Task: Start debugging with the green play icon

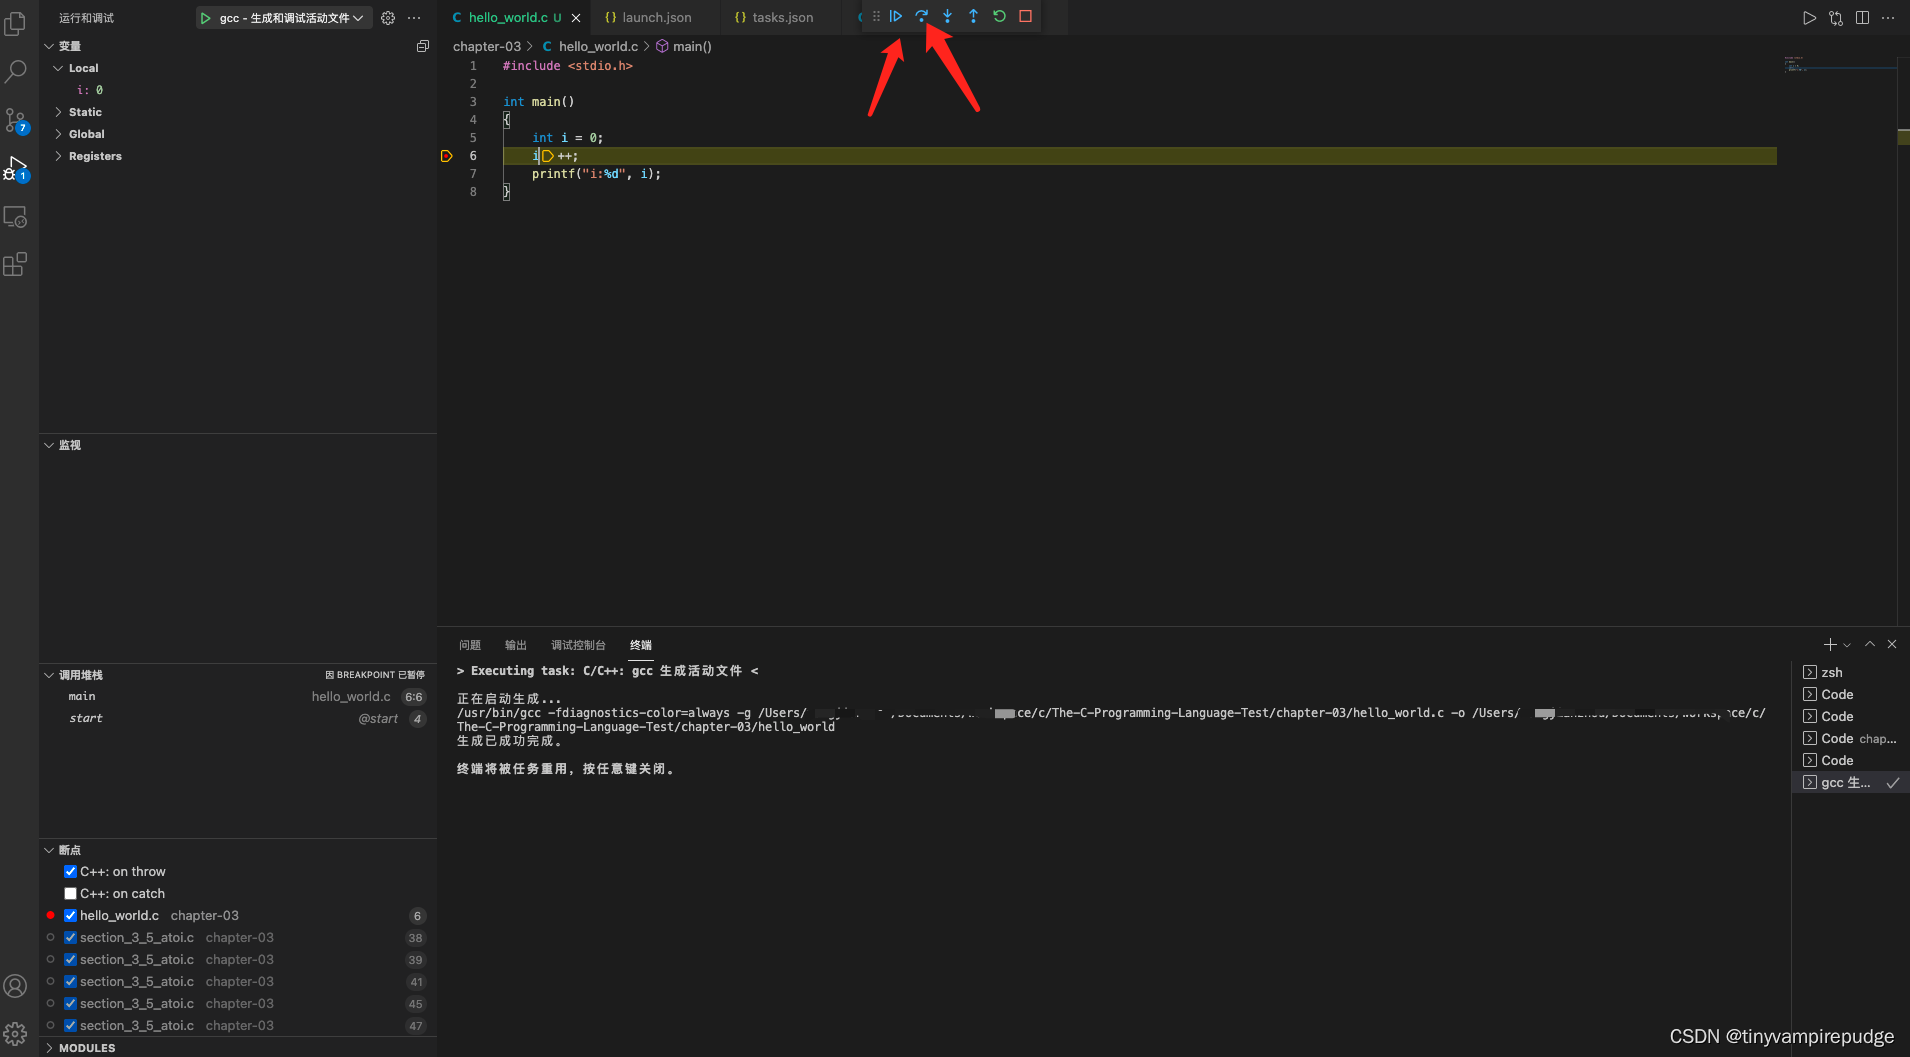Action: click(x=206, y=18)
